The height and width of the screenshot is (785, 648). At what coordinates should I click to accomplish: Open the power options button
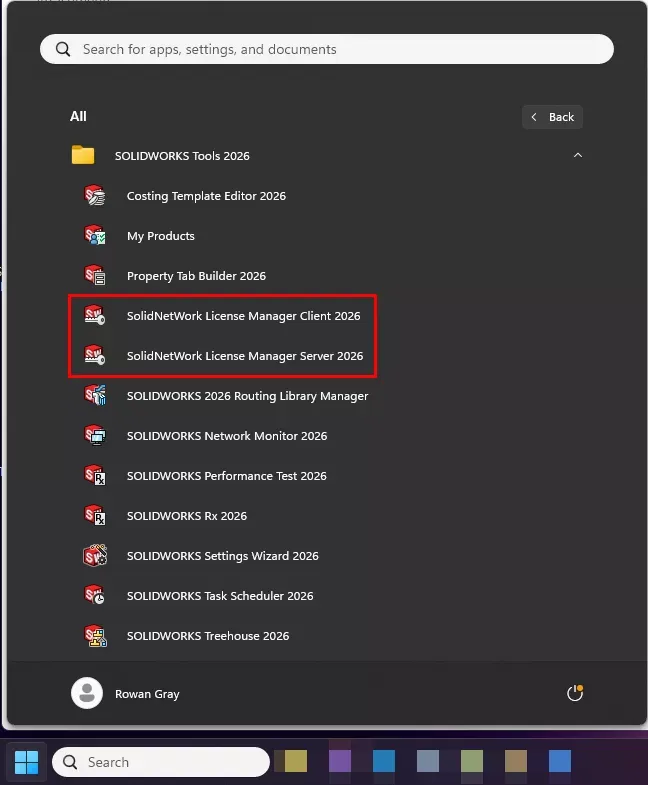(x=574, y=694)
